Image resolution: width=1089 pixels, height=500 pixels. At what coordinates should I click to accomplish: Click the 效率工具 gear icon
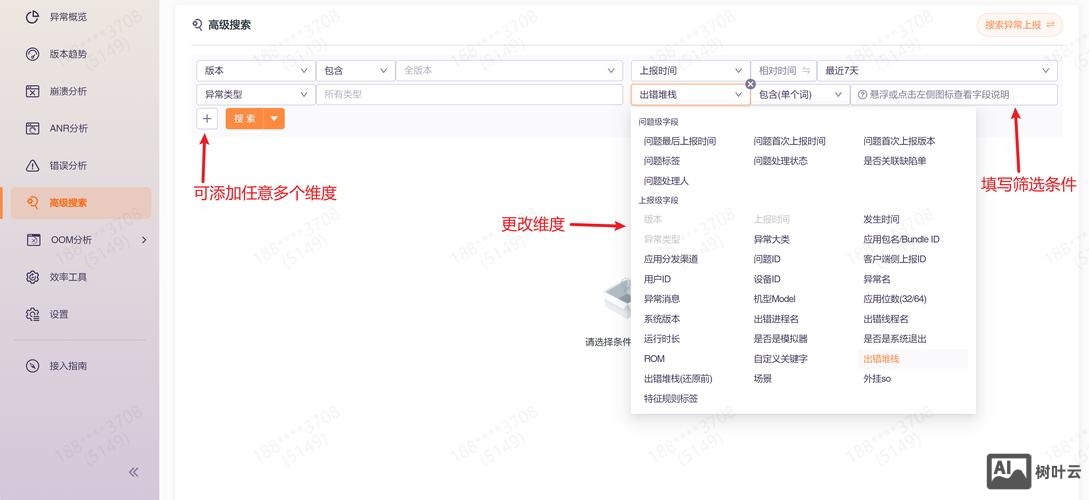coord(32,277)
